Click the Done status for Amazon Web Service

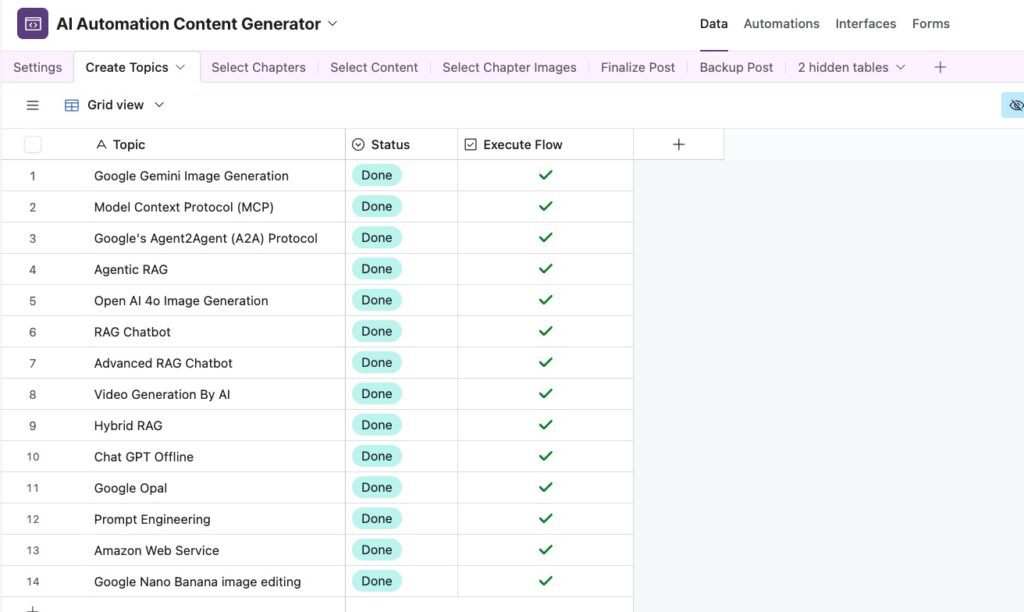377,550
